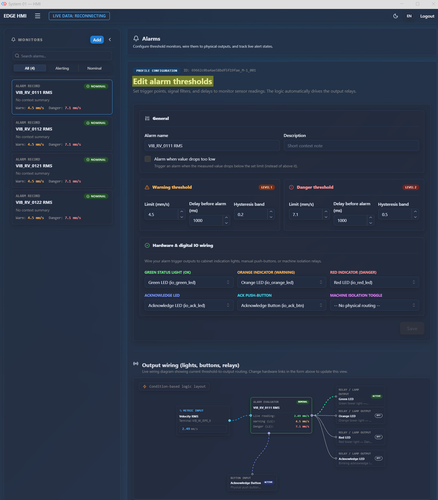Image resolution: width=438 pixels, height=500 pixels.
Task: Click the General section icon
Action: click(147, 118)
